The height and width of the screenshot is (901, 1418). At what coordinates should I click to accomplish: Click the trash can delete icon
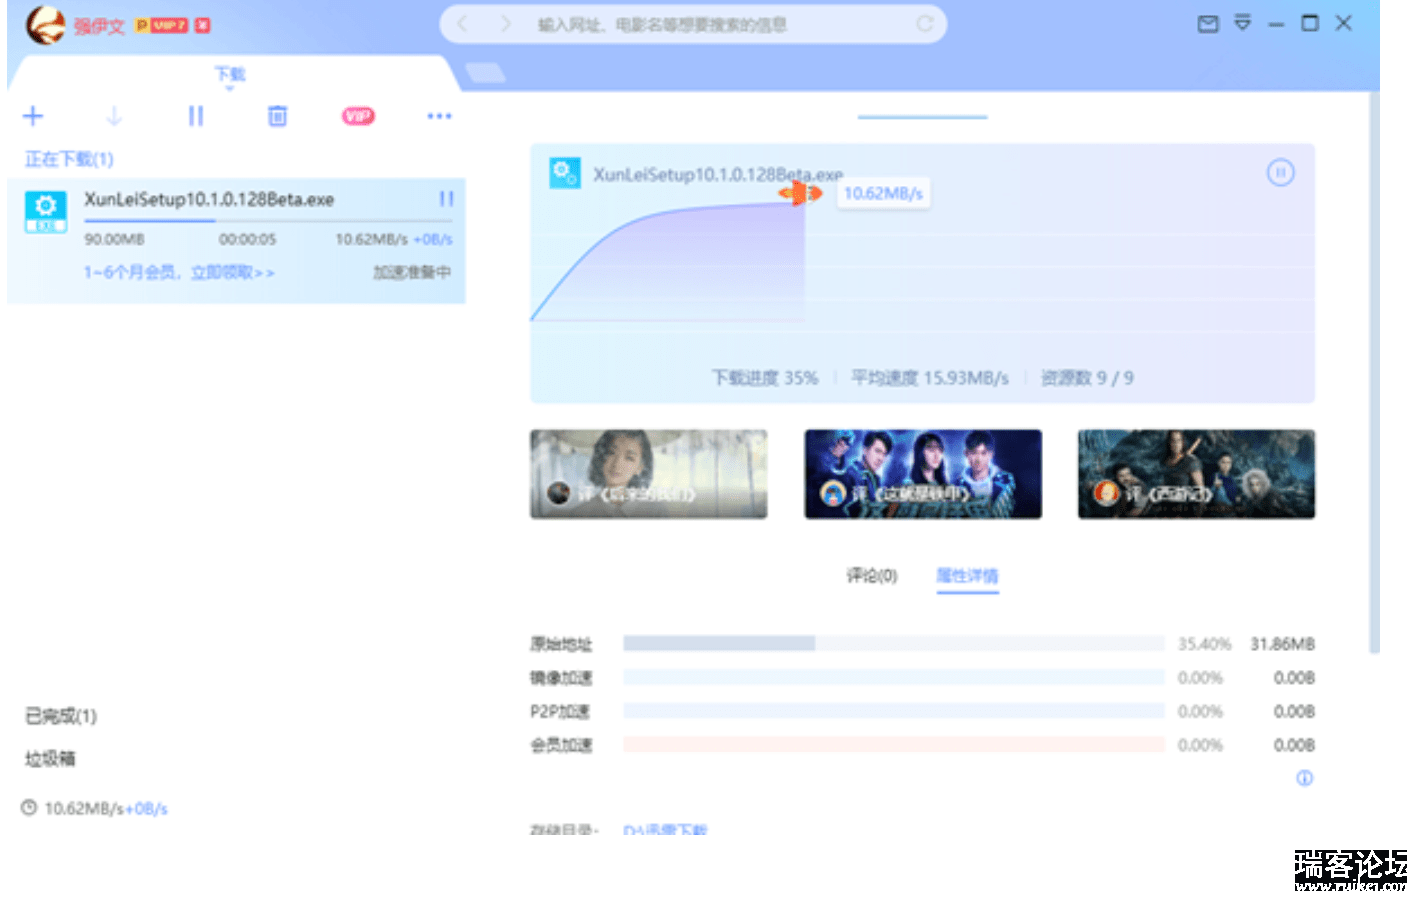point(277,116)
